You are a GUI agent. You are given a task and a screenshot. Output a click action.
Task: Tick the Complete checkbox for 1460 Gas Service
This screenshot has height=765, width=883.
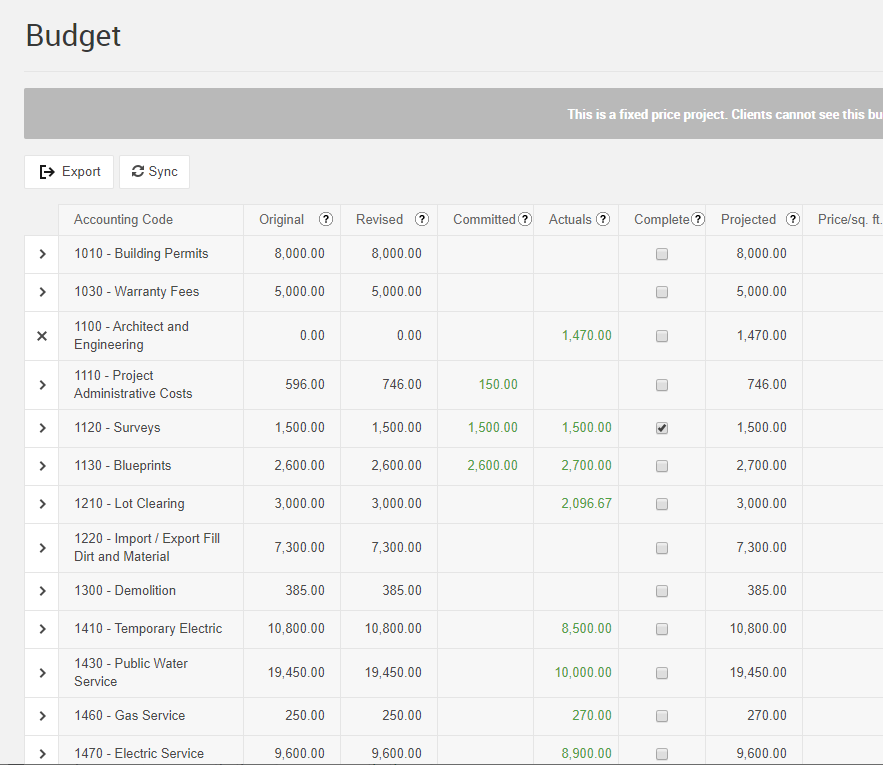point(662,716)
